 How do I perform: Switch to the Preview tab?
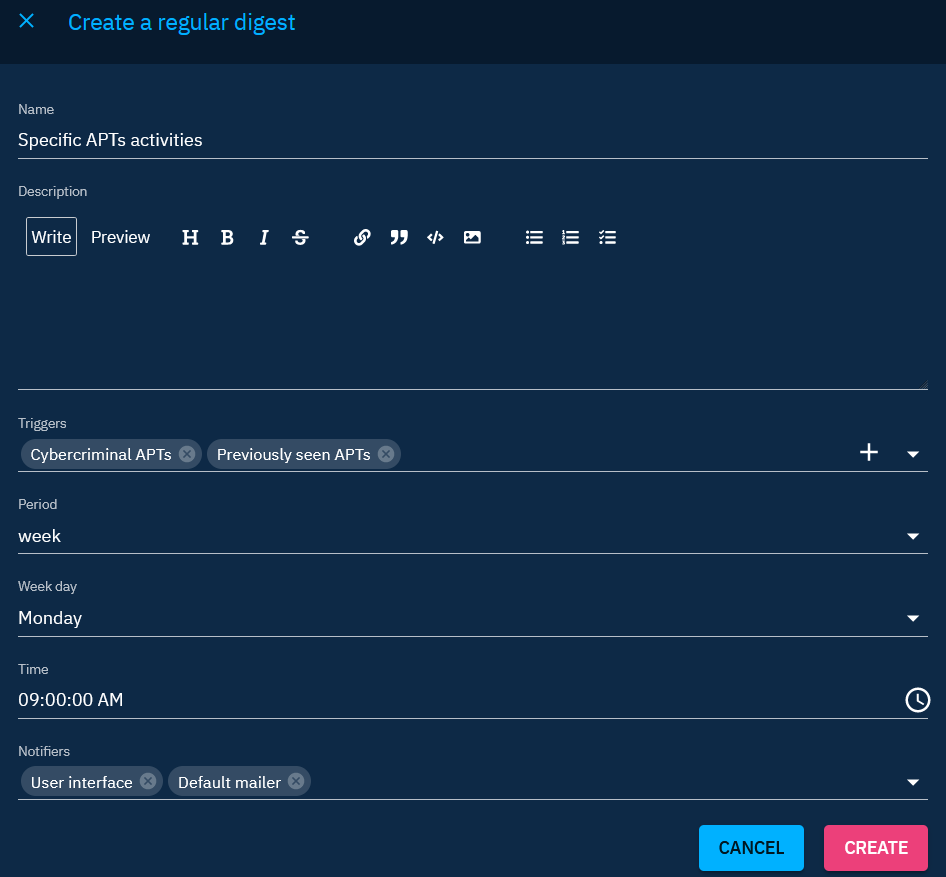pyautogui.click(x=120, y=237)
